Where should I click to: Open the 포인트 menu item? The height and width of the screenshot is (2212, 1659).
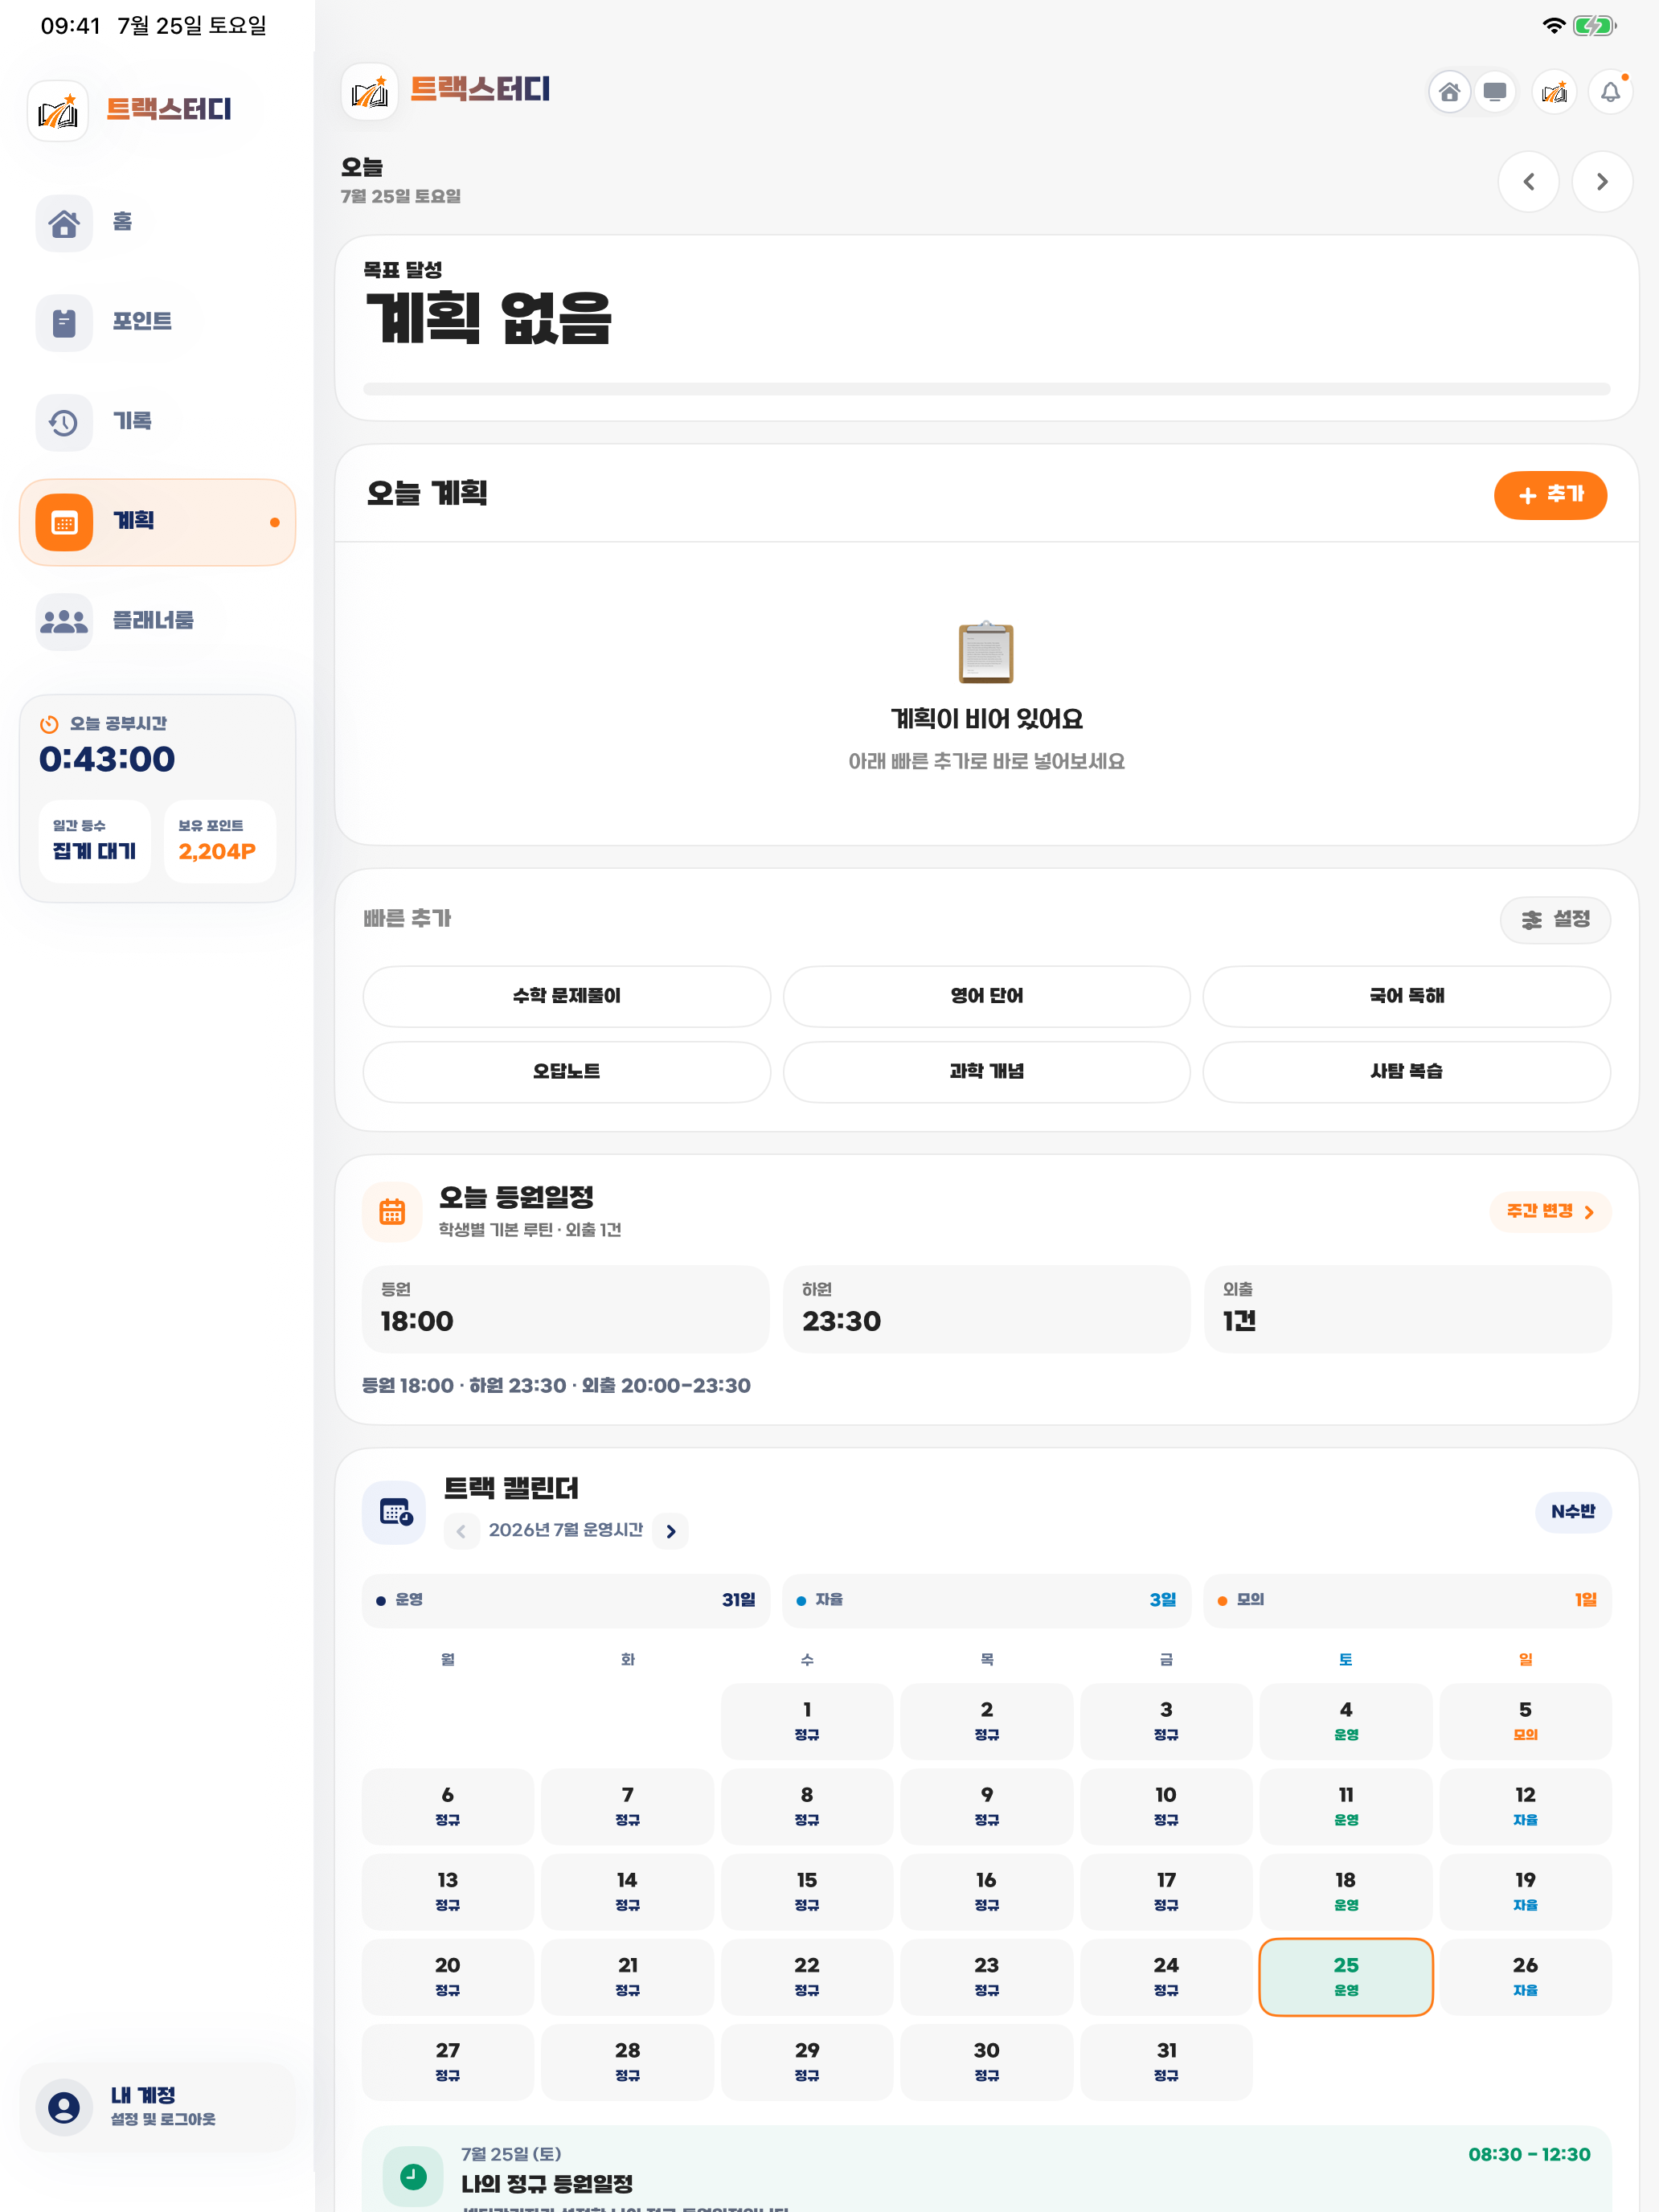pos(157,323)
